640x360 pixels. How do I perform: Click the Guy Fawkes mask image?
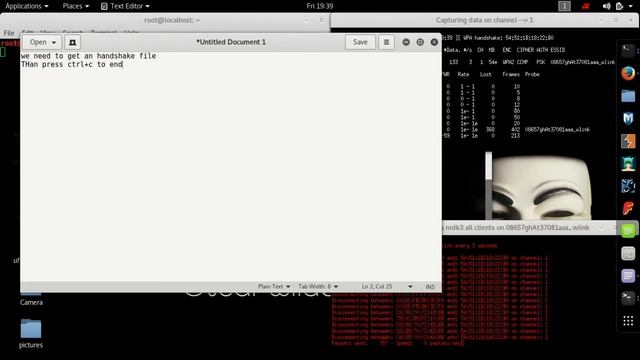click(541, 187)
